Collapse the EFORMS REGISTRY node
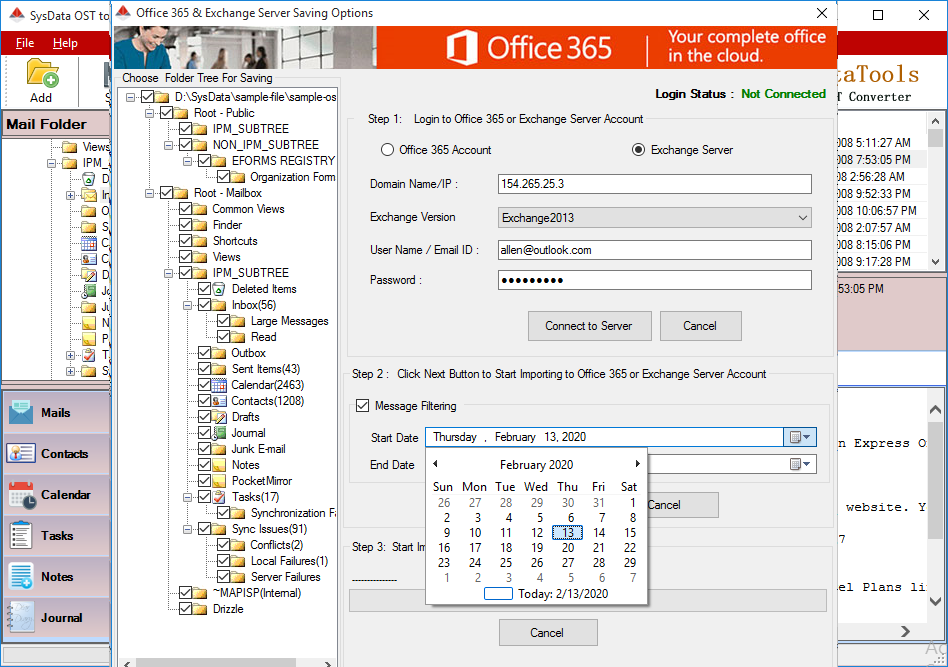 coord(187,161)
